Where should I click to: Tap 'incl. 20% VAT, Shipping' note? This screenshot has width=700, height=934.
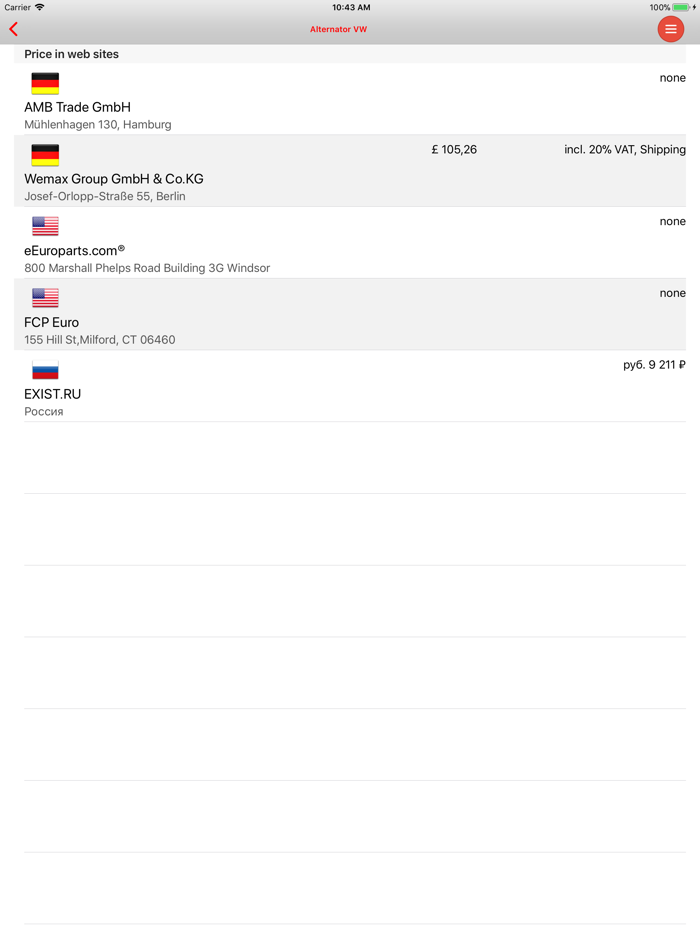tap(624, 150)
